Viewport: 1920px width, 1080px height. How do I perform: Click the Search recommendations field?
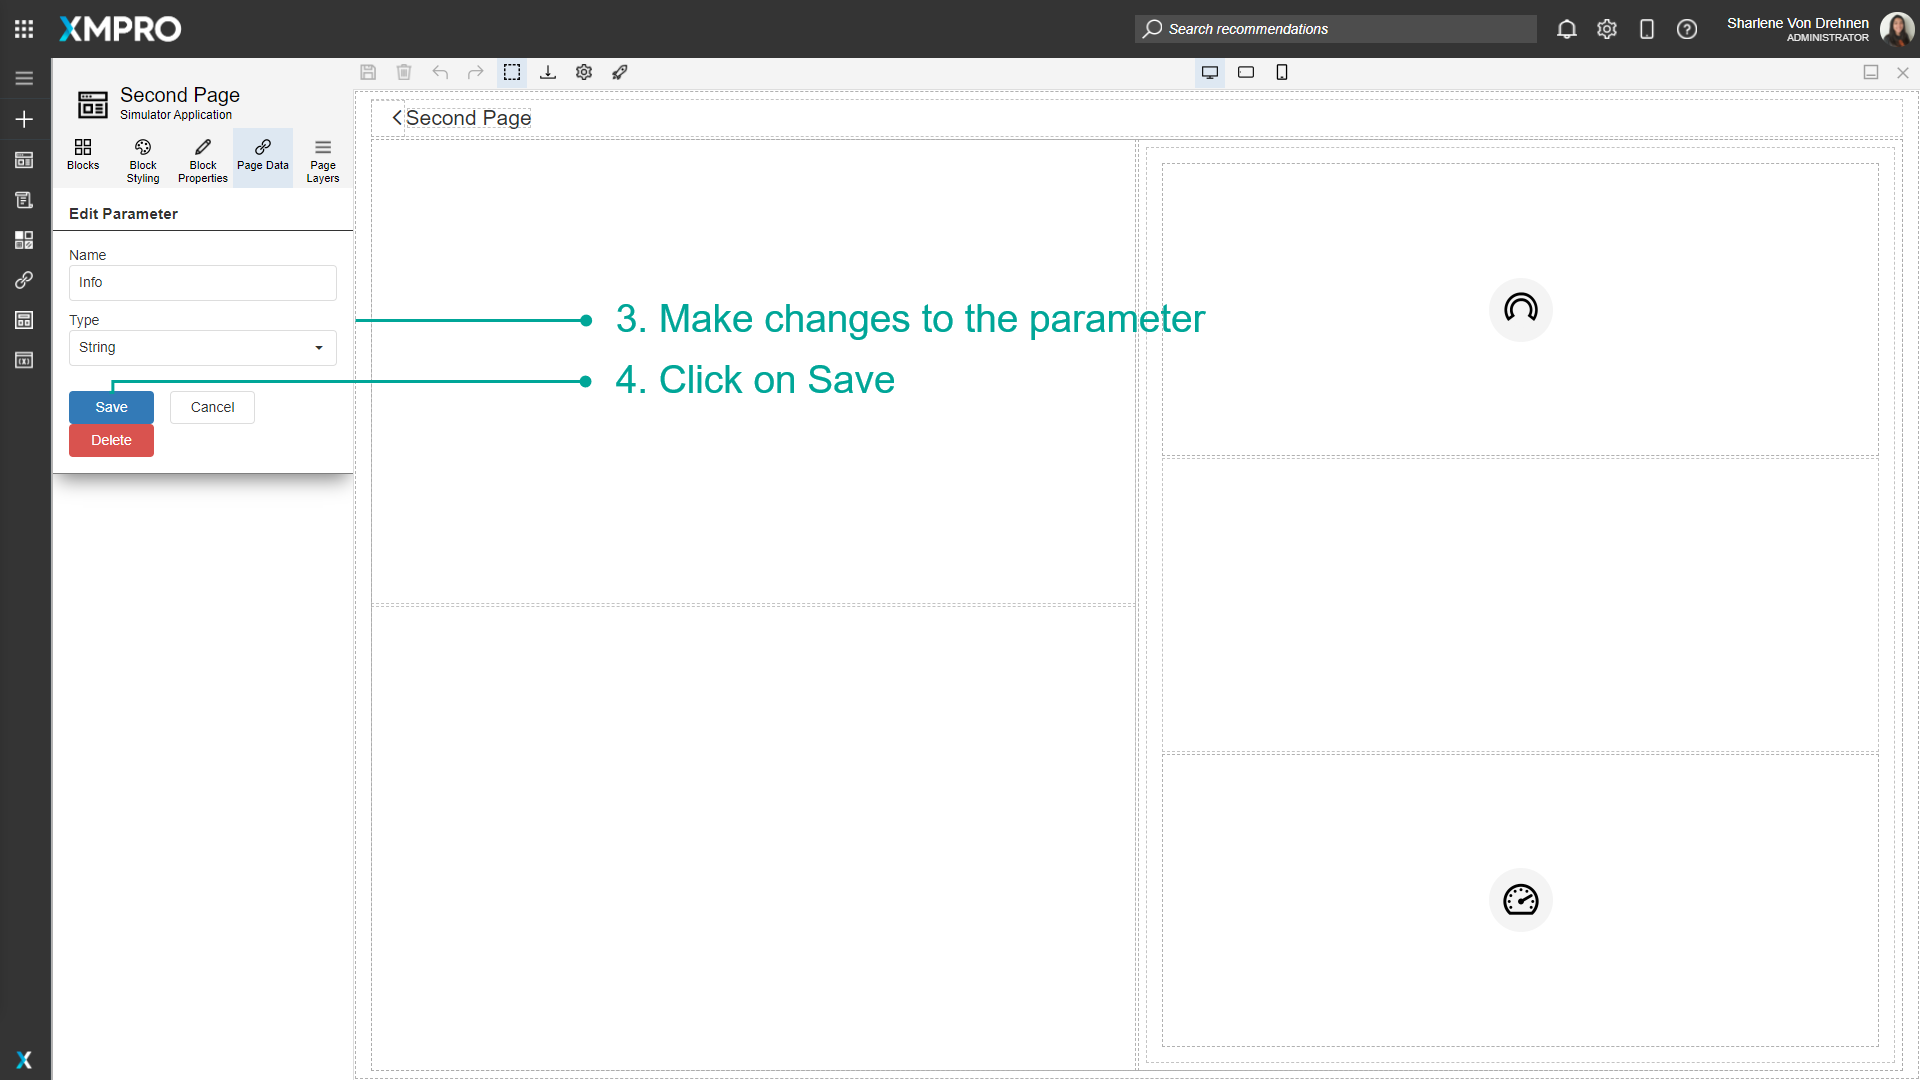click(1336, 29)
